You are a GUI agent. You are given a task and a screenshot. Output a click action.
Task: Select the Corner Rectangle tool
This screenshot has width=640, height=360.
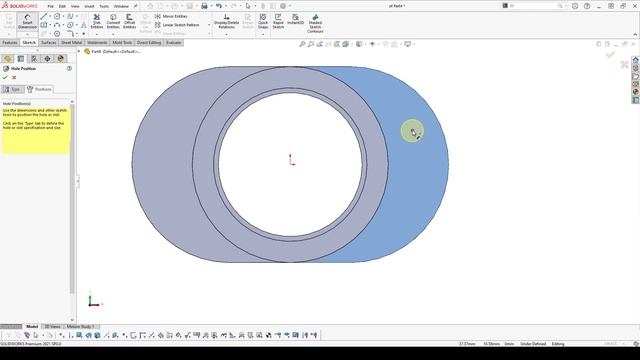44,25
